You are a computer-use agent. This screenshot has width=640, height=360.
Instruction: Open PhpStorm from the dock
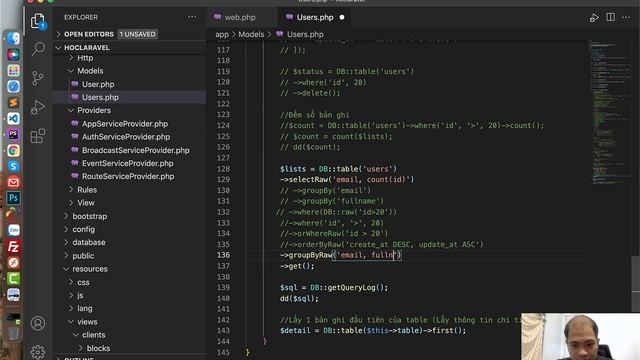point(13,134)
